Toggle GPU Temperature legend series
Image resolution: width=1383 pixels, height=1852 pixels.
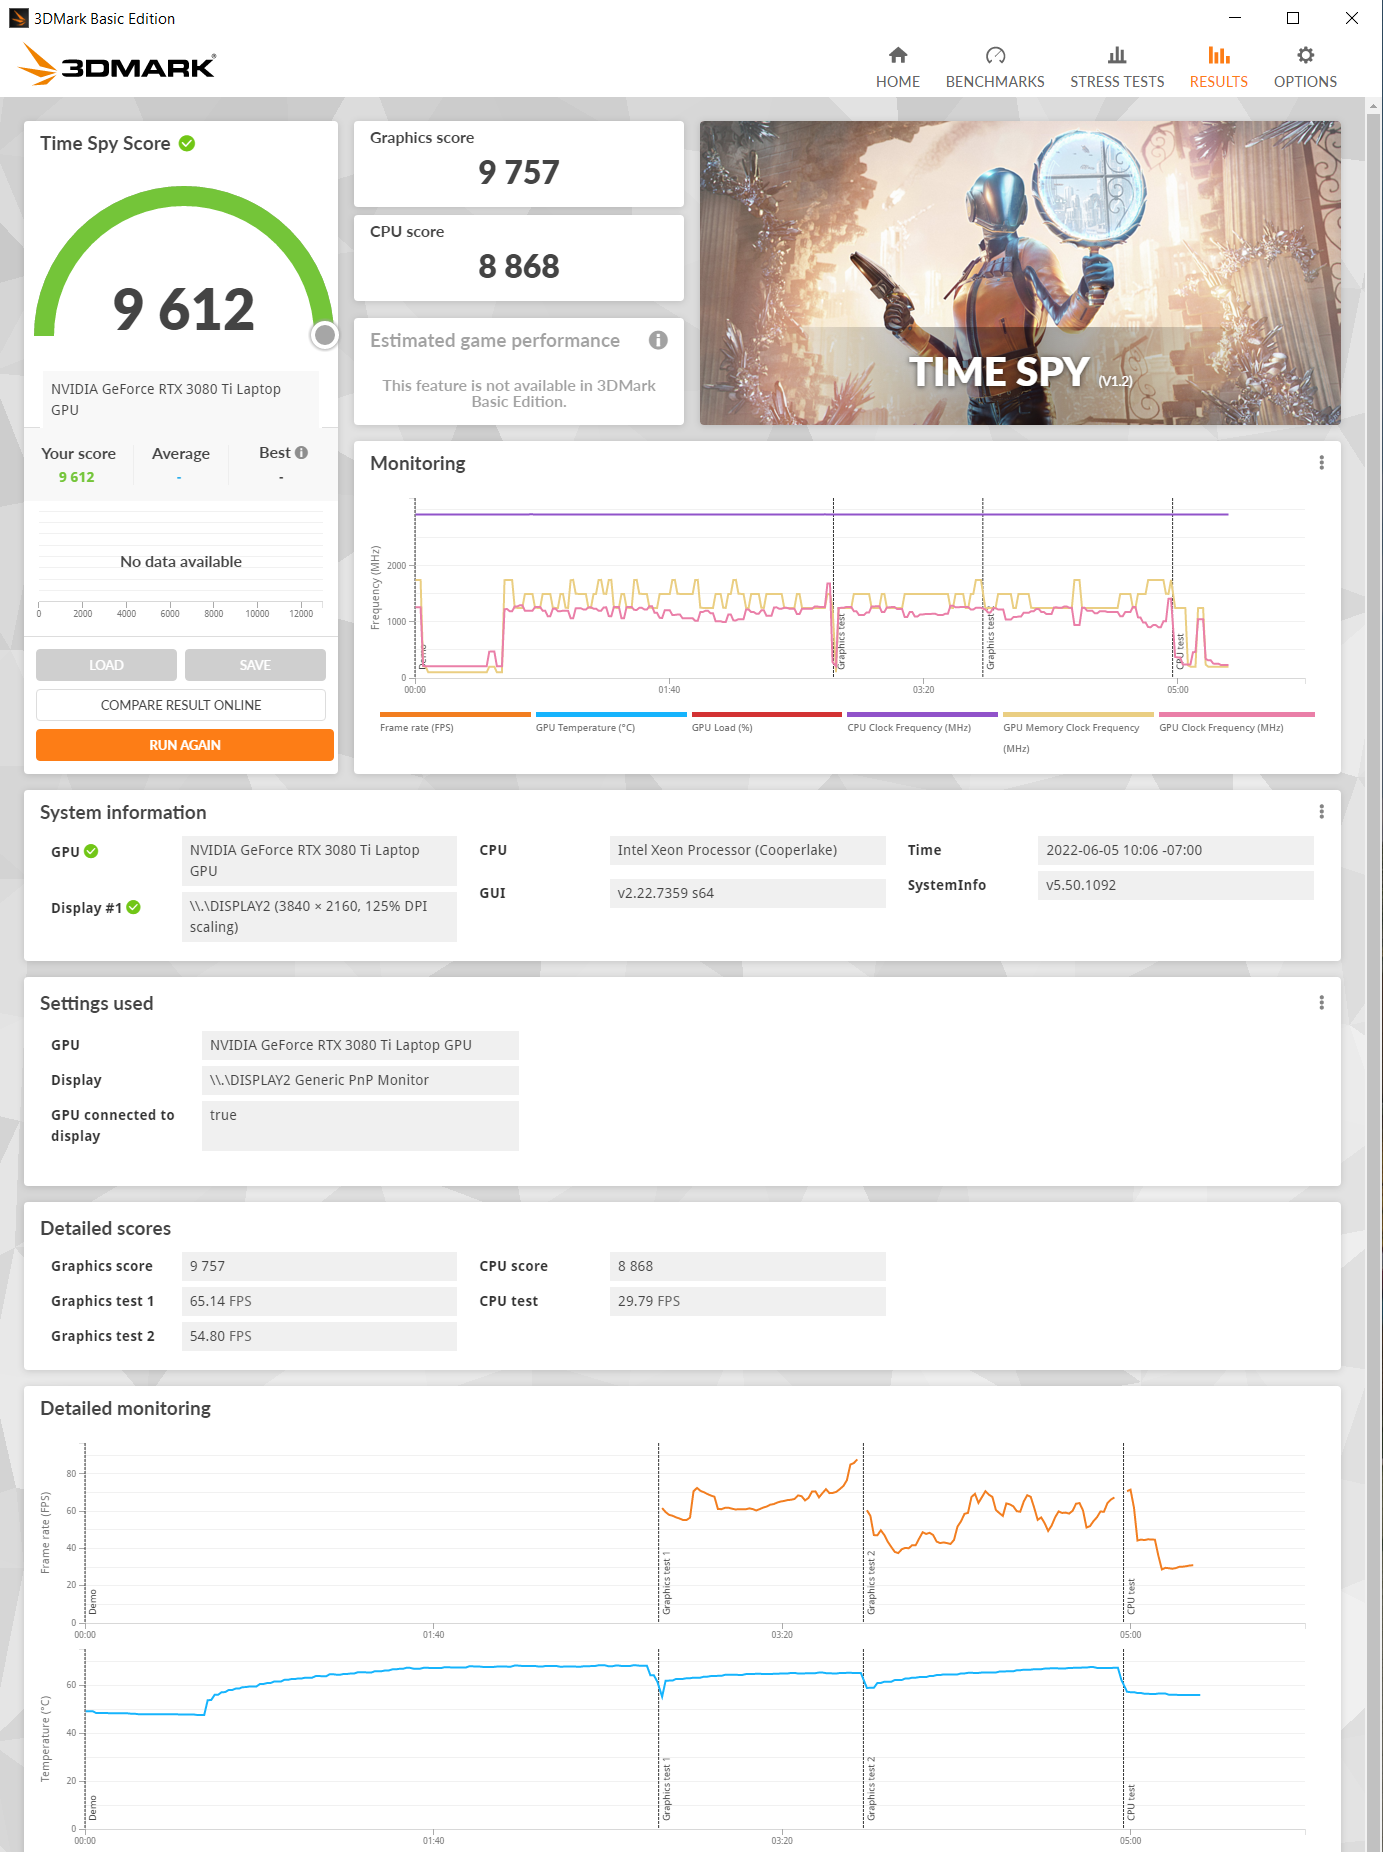click(585, 727)
